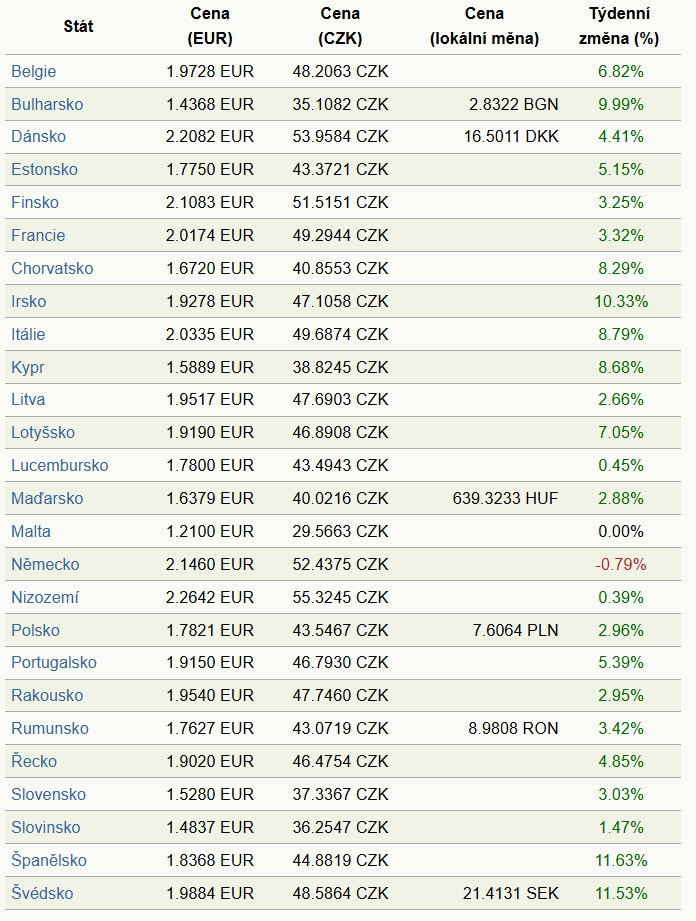Click the Stát column header
The height and width of the screenshot is (921, 696).
click(78, 26)
